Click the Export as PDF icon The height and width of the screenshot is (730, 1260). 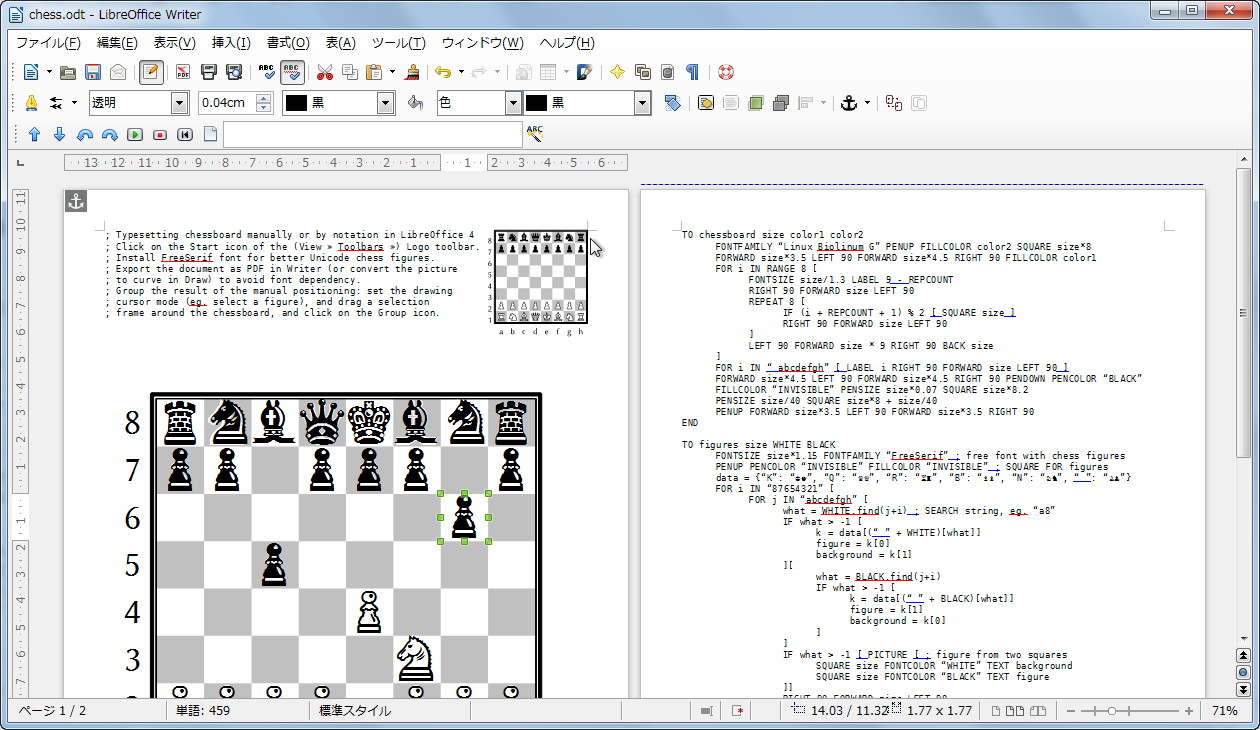coord(183,72)
